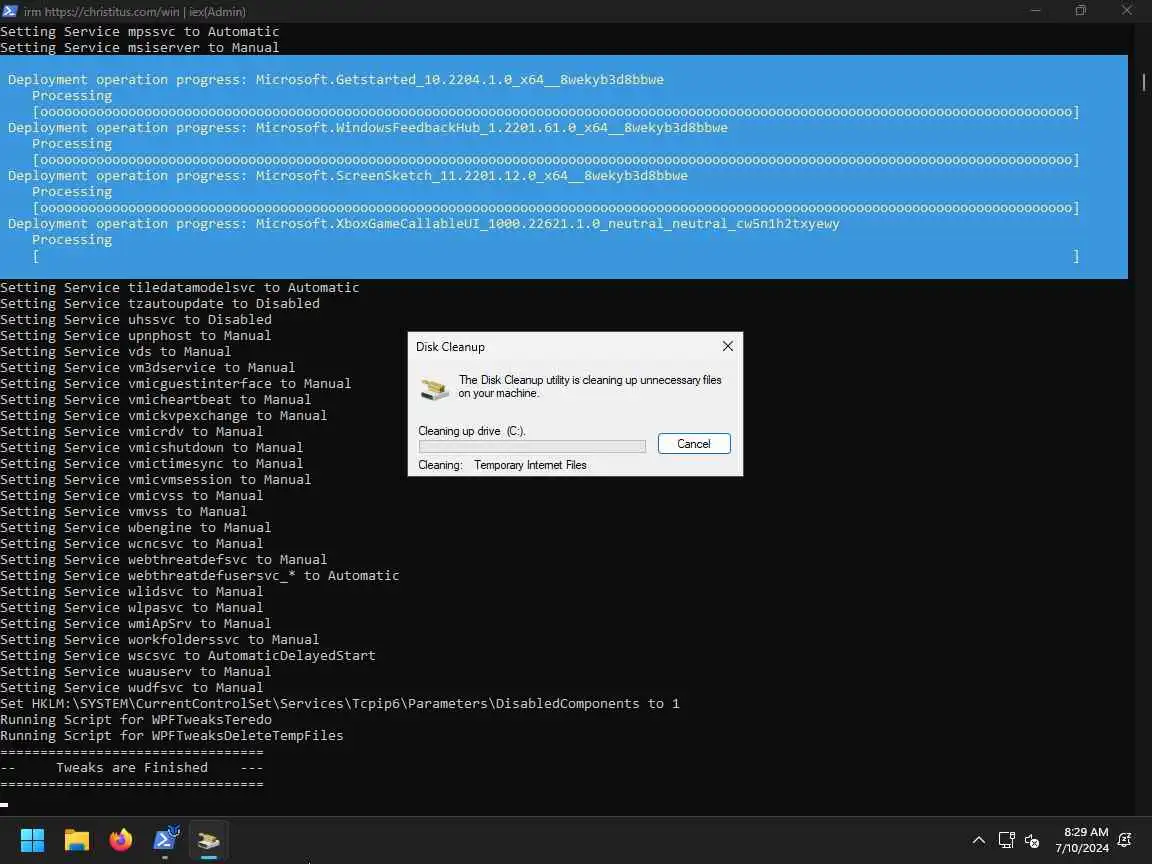Select the Disk Cleanup taskbar icon
The image size is (1152, 864).
(209, 840)
